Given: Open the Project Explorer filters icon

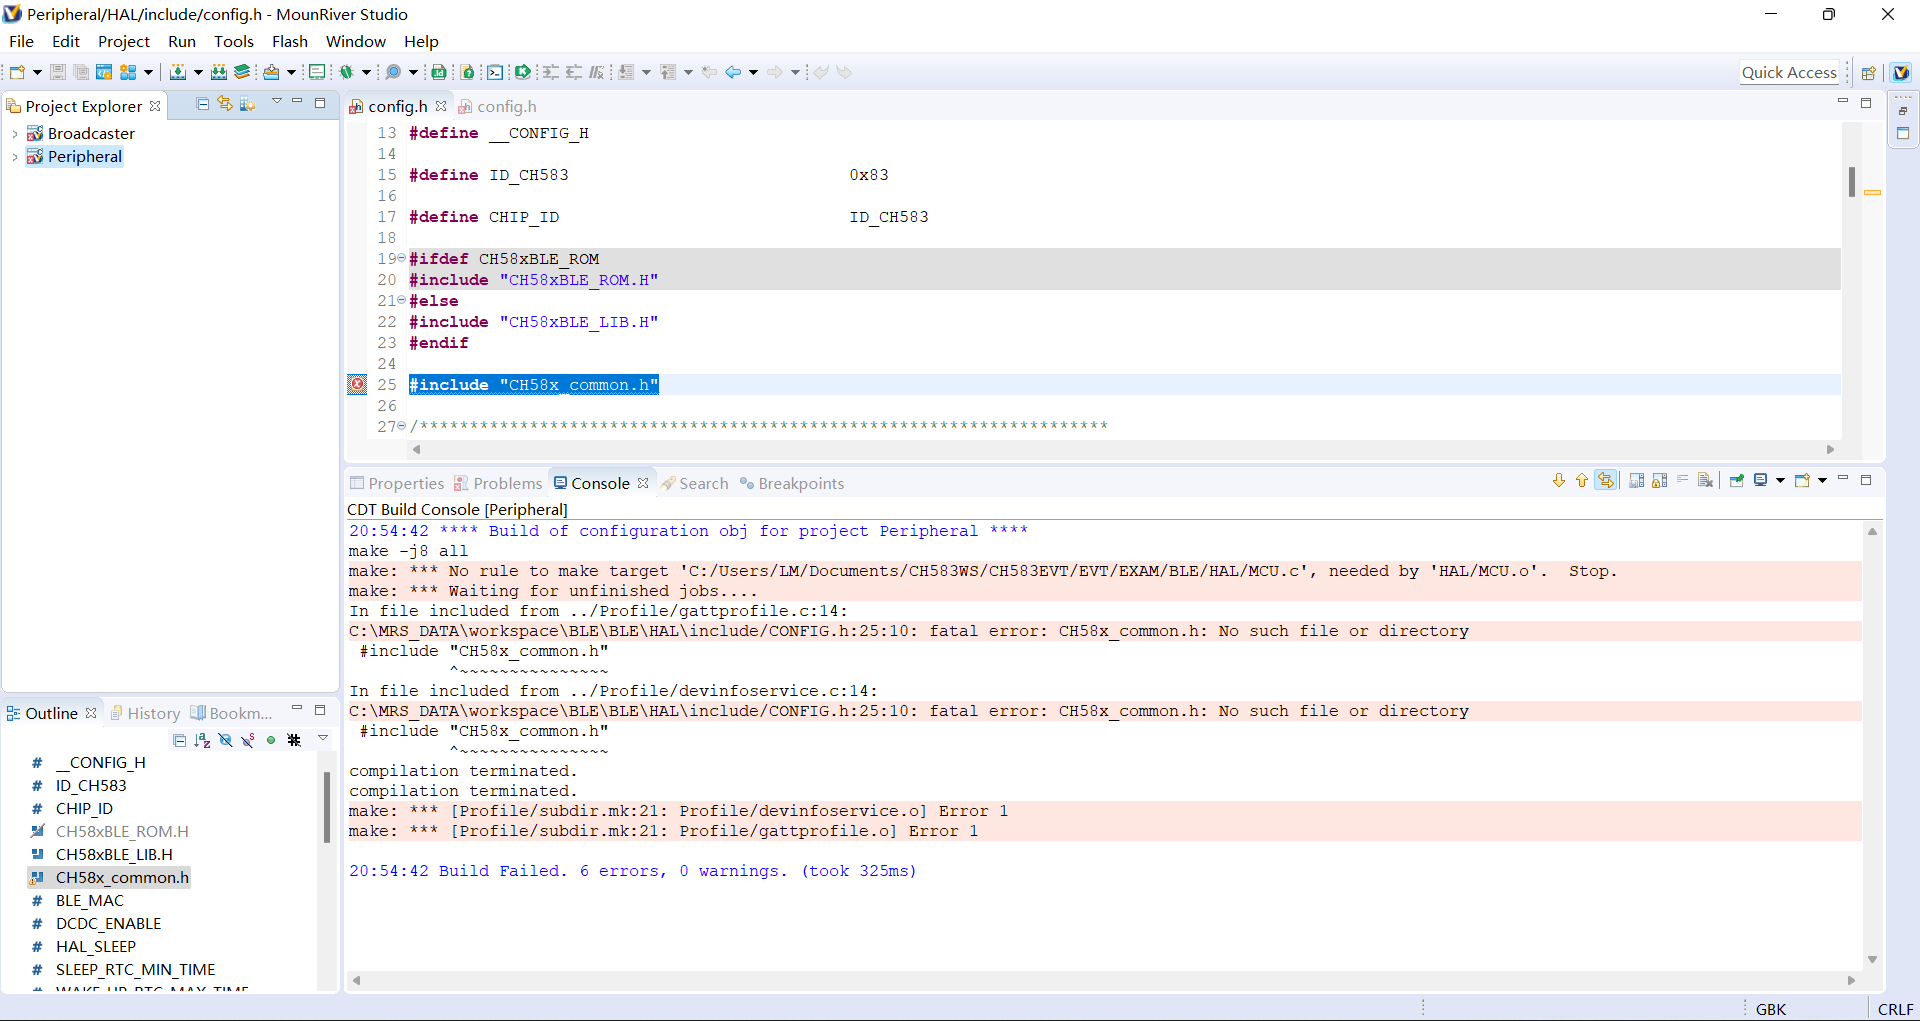Looking at the screenshot, I should pos(247,104).
